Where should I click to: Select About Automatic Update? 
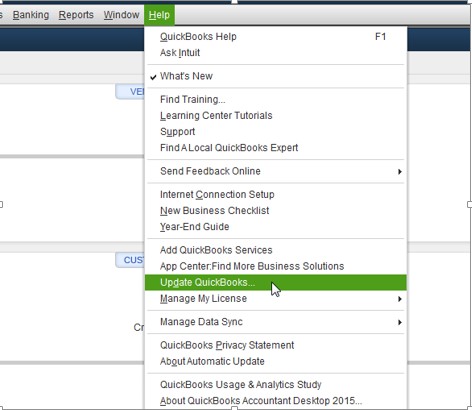(276, 361)
